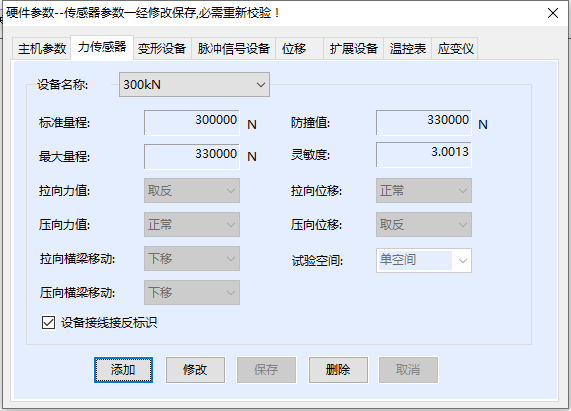This screenshot has width=571, height=411.
Task: Go to the 位移 tab
Action: click(299, 48)
